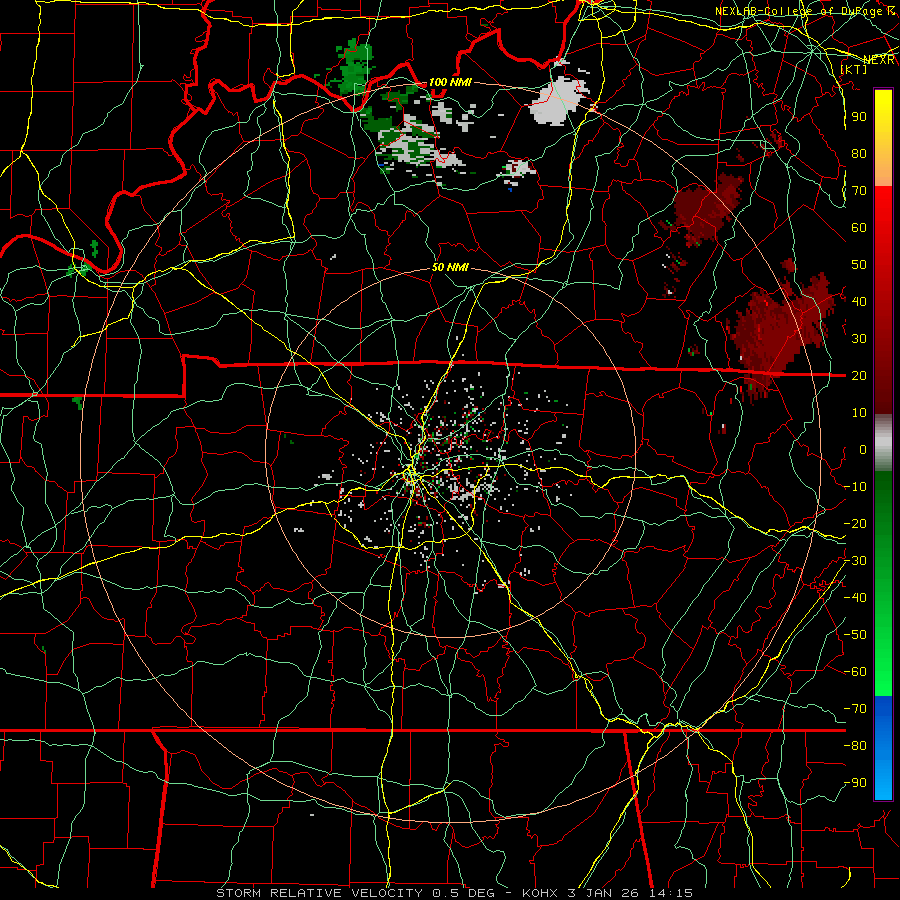Click the -30 value on velocity scale
The height and width of the screenshot is (900, 900).
point(855,561)
